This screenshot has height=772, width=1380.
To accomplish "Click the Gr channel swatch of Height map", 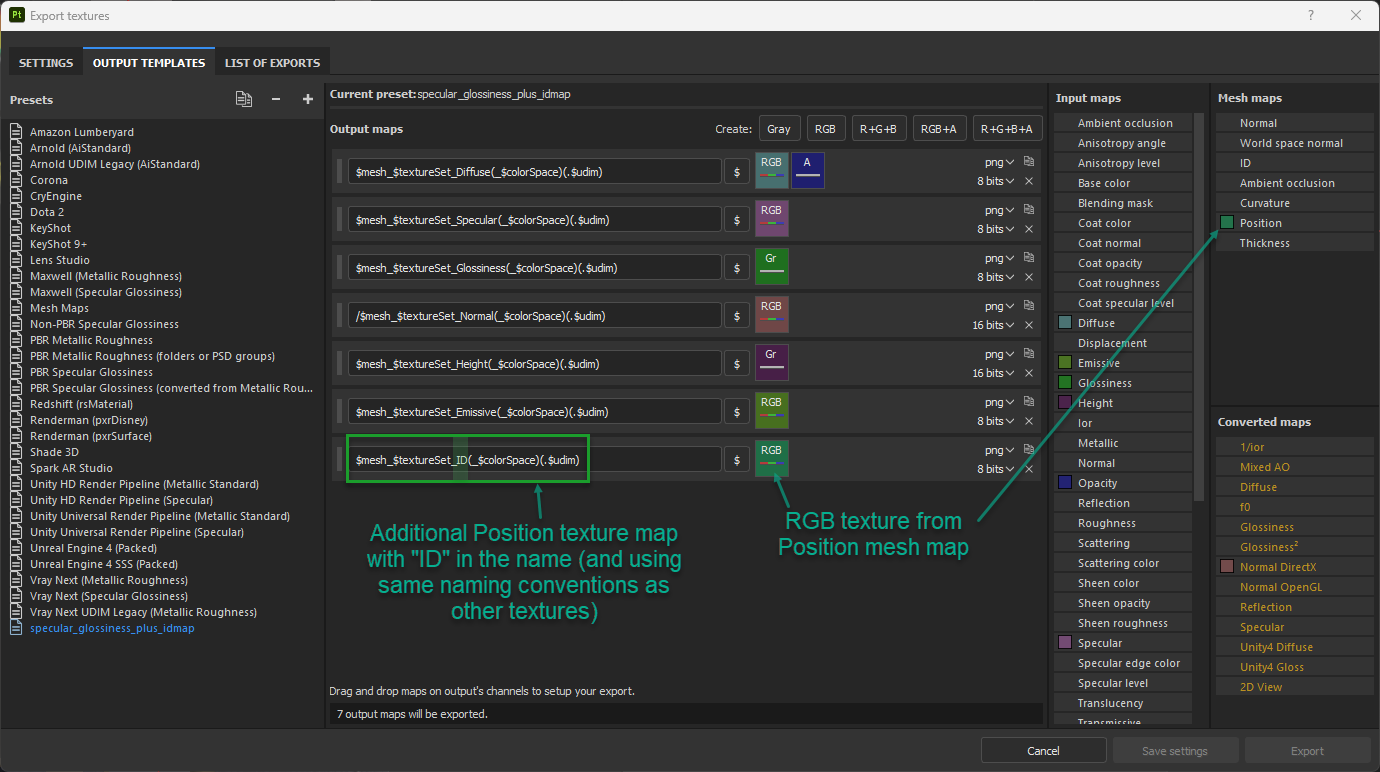I will (x=771, y=363).
